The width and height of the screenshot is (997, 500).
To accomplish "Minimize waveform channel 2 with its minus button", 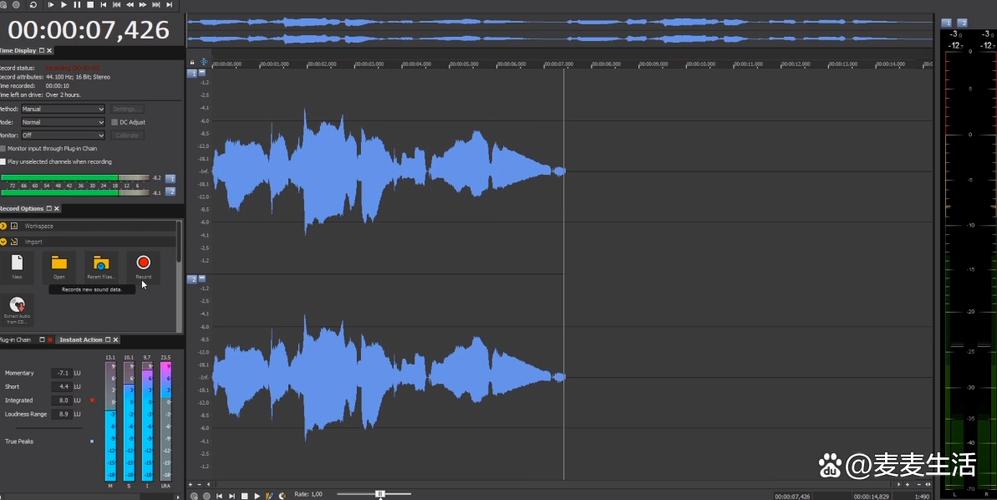I will (x=202, y=279).
